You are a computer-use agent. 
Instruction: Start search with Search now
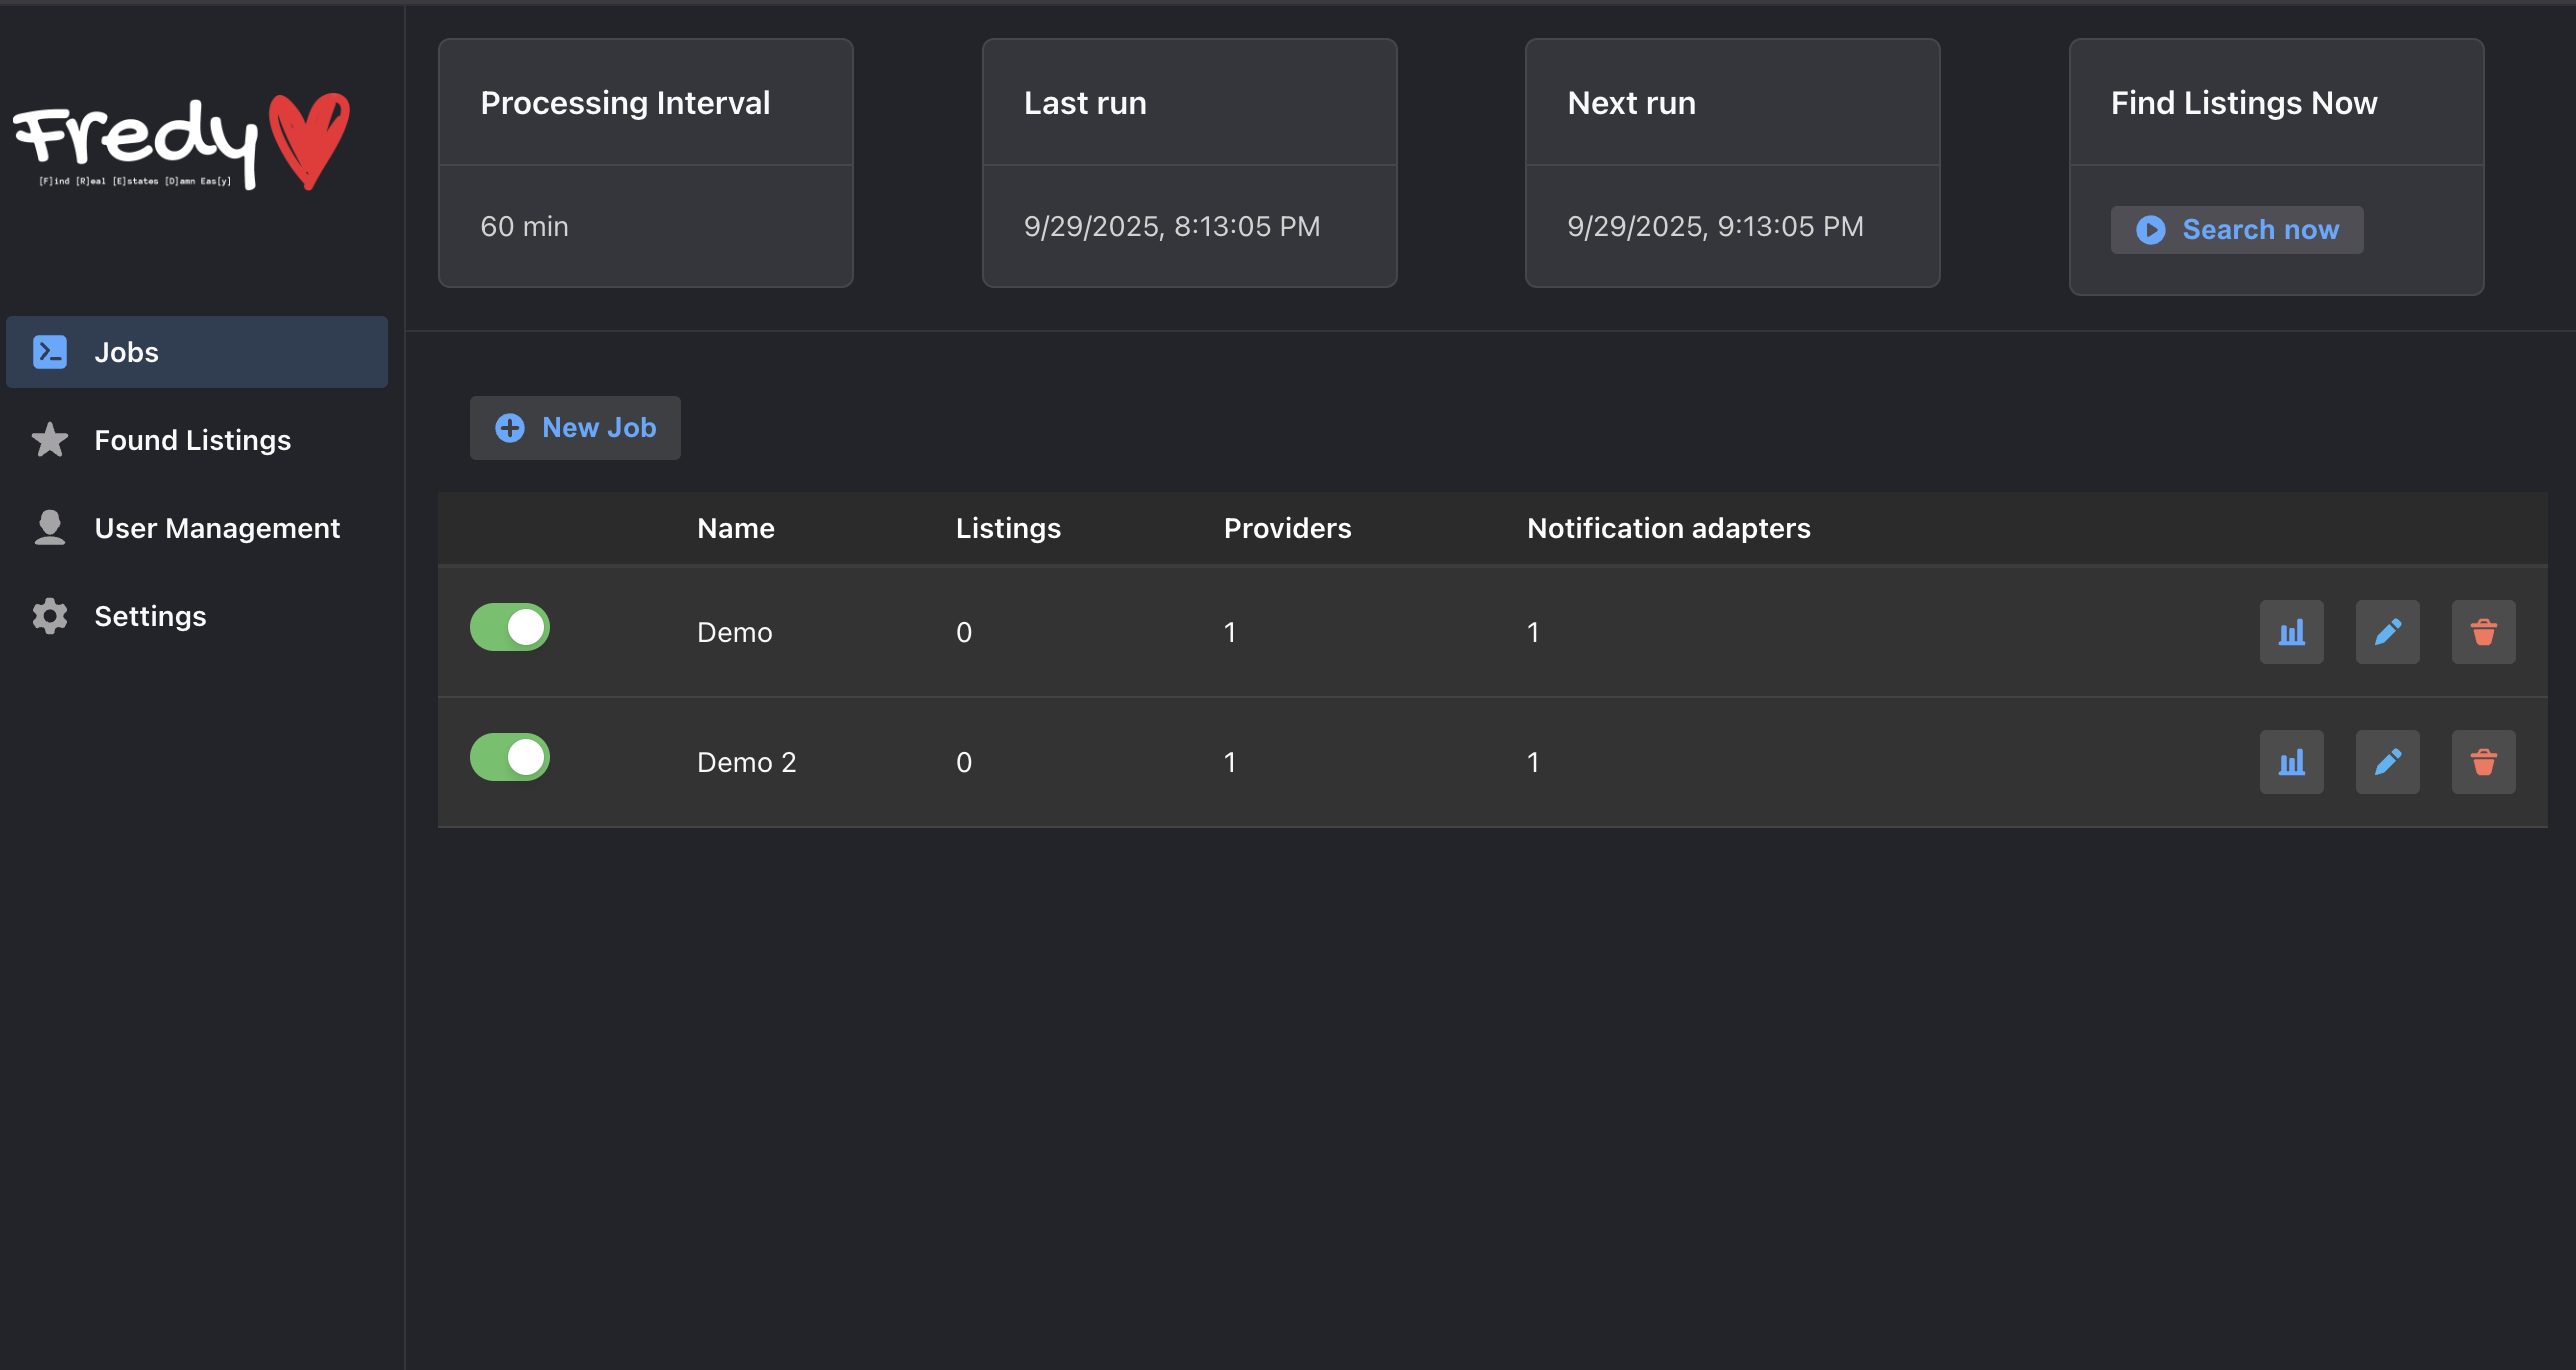click(2237, 230)
